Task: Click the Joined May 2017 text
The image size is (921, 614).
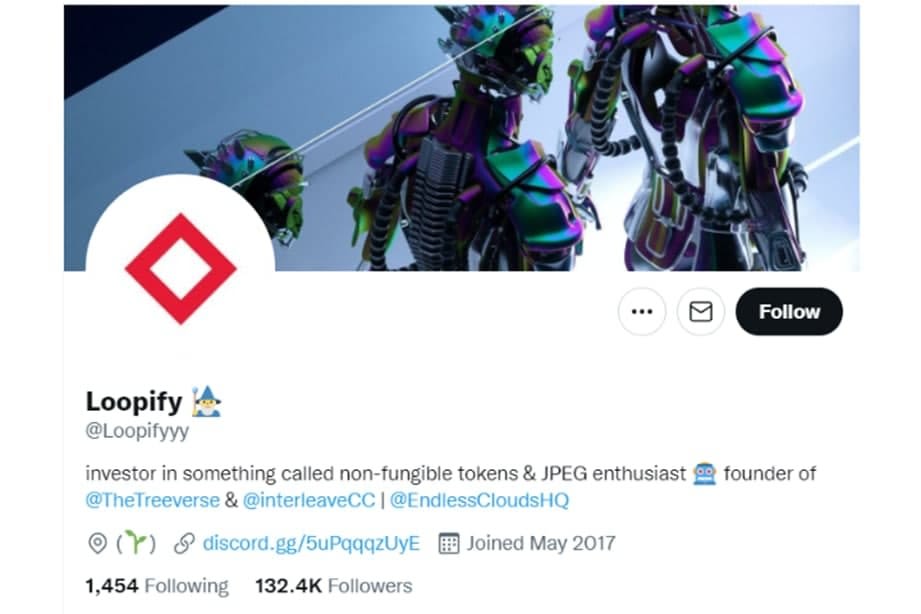Action: 541,543
